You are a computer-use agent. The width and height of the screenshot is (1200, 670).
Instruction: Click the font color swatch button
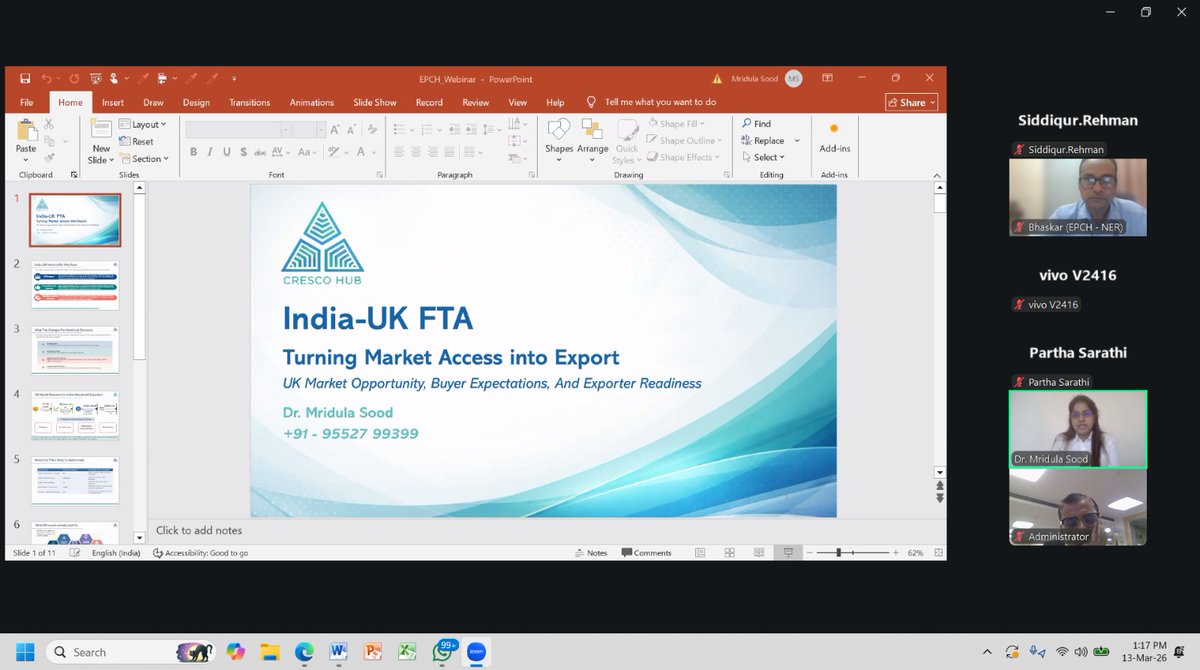[361, 152]
